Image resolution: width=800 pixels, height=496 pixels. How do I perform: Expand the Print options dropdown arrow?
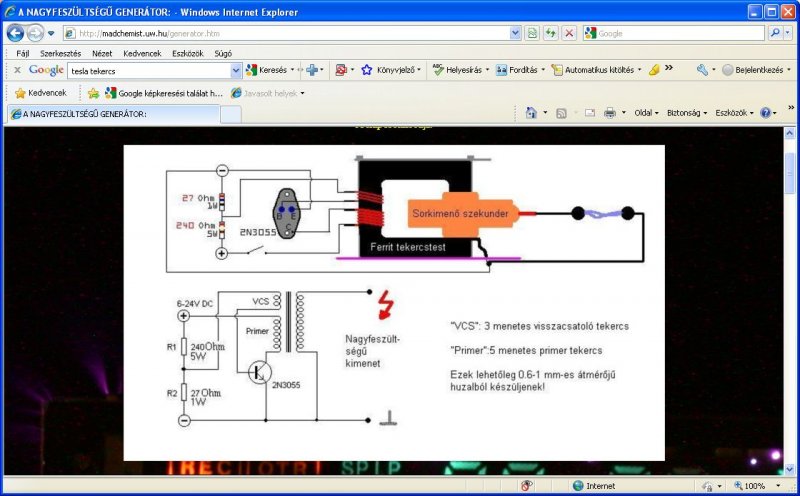tap(623, 113)
